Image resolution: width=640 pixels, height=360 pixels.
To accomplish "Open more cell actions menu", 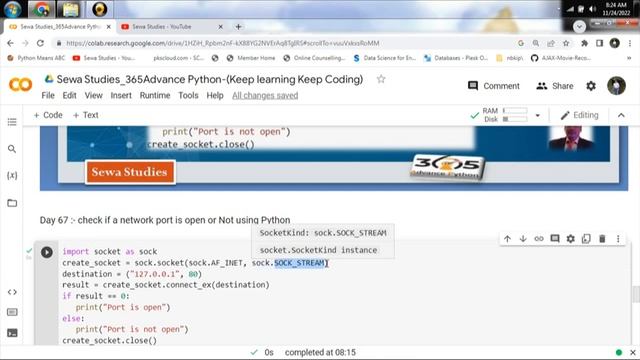I will tap(618, 239).
